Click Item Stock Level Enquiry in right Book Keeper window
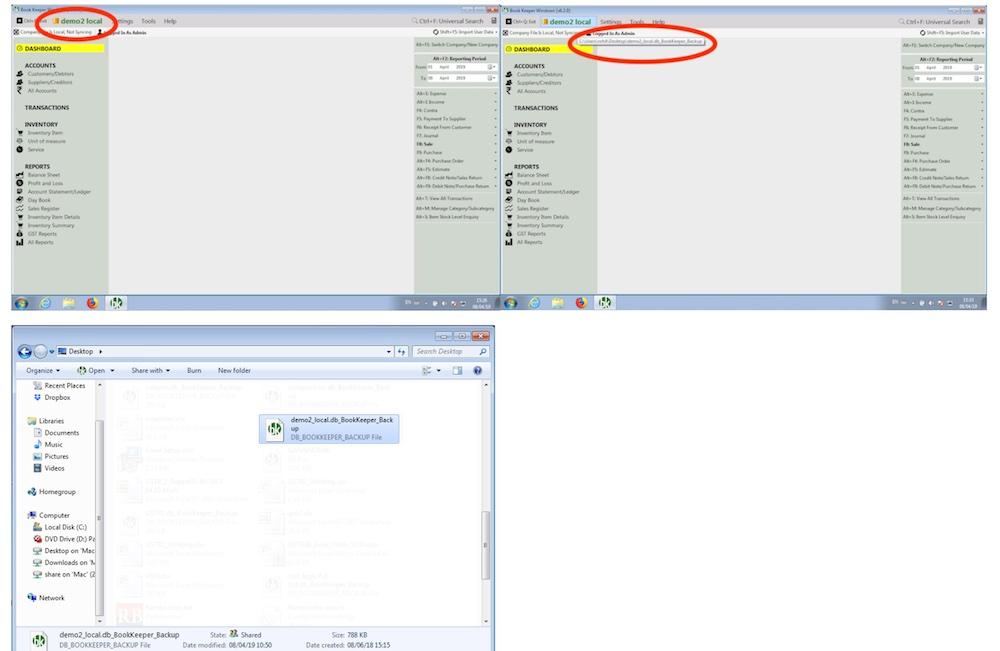This screenshot has height=651, width=1000. (x=934, y=217)
